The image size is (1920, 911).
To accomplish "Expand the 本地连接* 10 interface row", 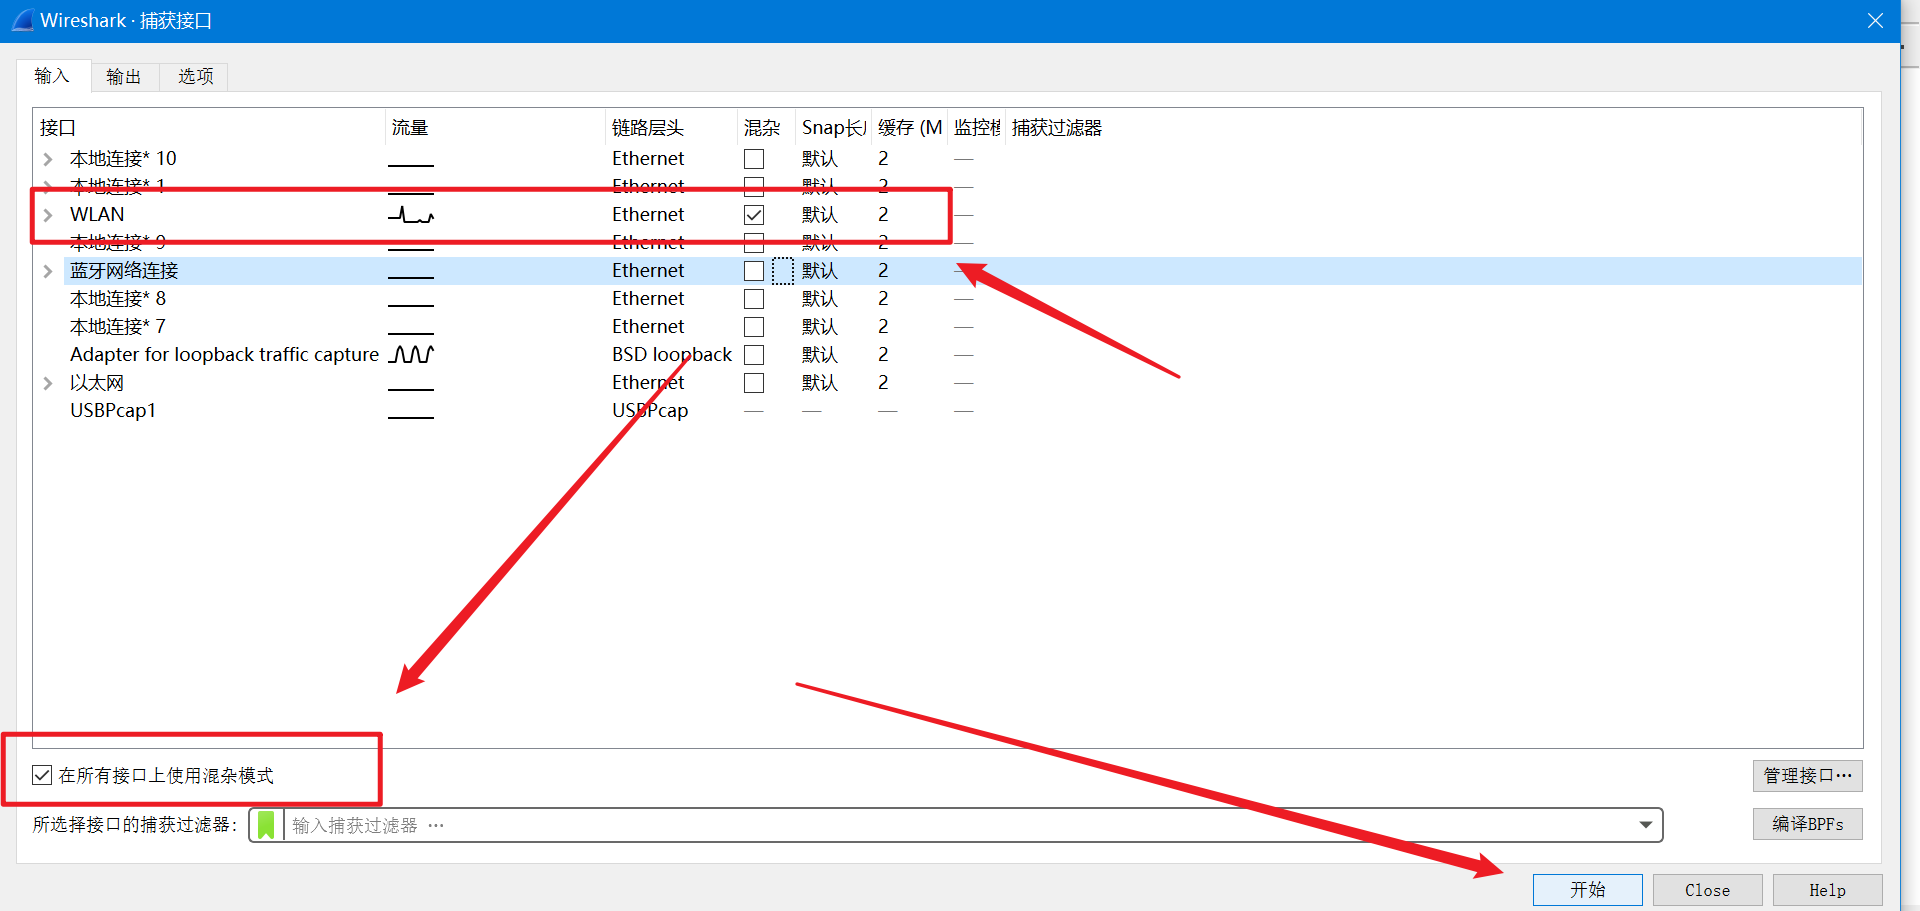I will click(x=47, y=159).
